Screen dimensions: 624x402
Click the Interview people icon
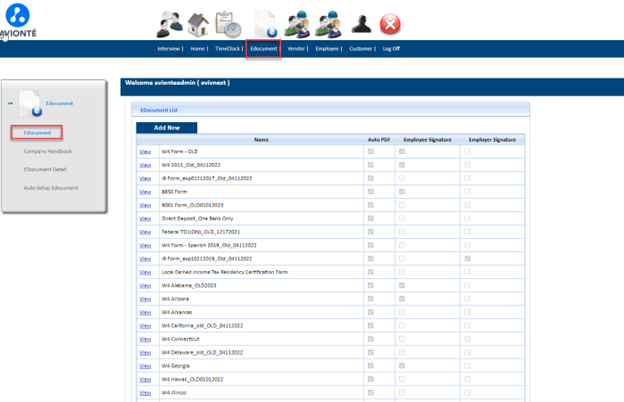click(171, 22)
